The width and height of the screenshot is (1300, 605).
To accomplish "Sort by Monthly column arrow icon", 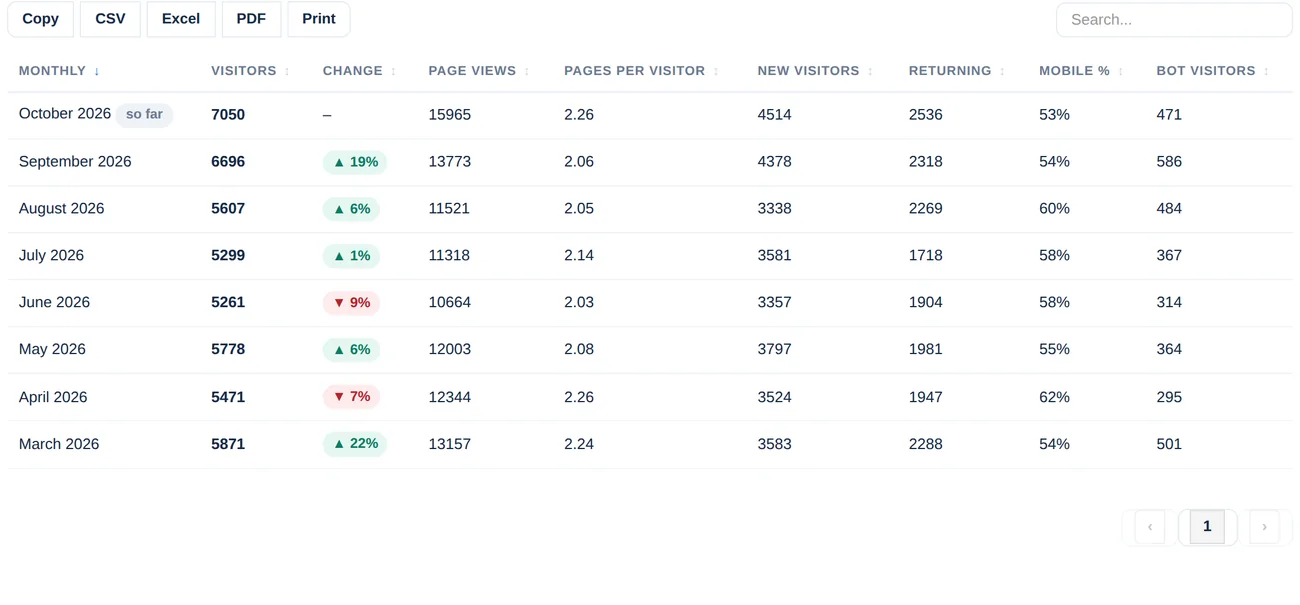I will [97, 71].
